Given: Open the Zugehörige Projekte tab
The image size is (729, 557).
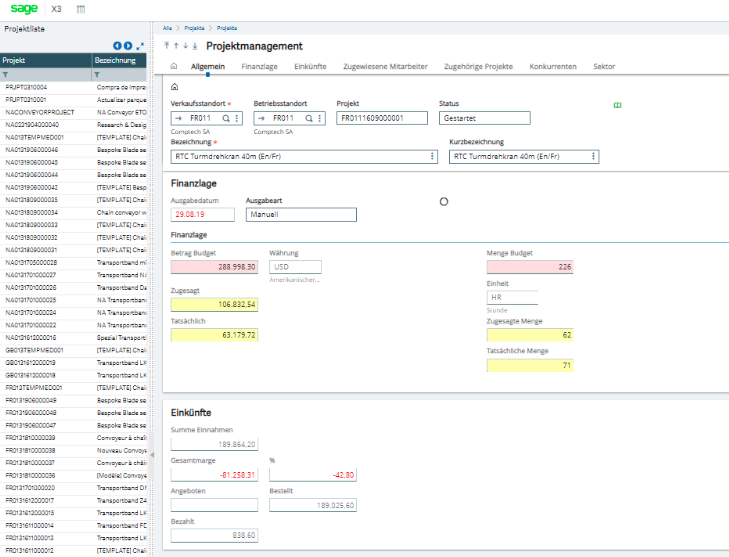Looking at the screenshot, I should 478,66.
